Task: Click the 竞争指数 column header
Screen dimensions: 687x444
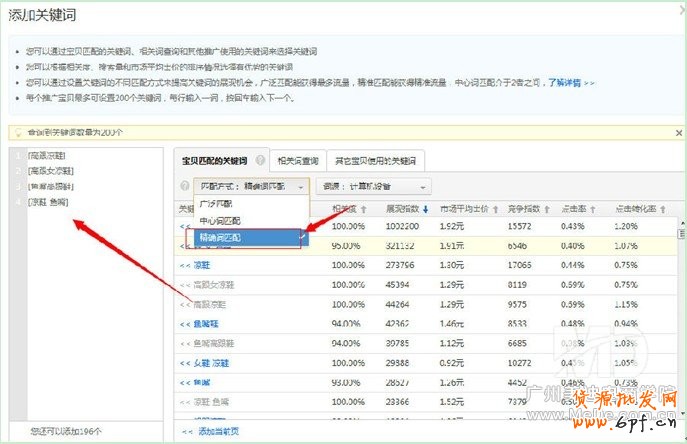Action: point(524,209)
